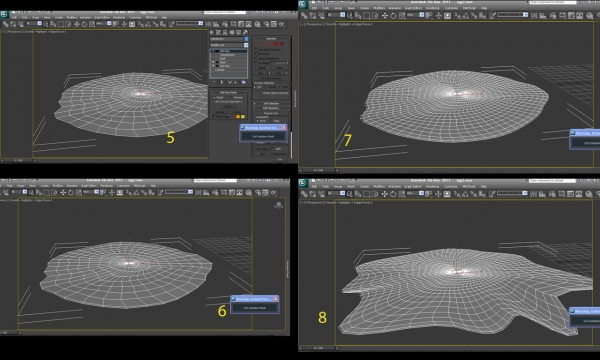This screenshot has width=600, height=360.
Task: Open Select by Name in step 5 window
Action: (53, 24)
